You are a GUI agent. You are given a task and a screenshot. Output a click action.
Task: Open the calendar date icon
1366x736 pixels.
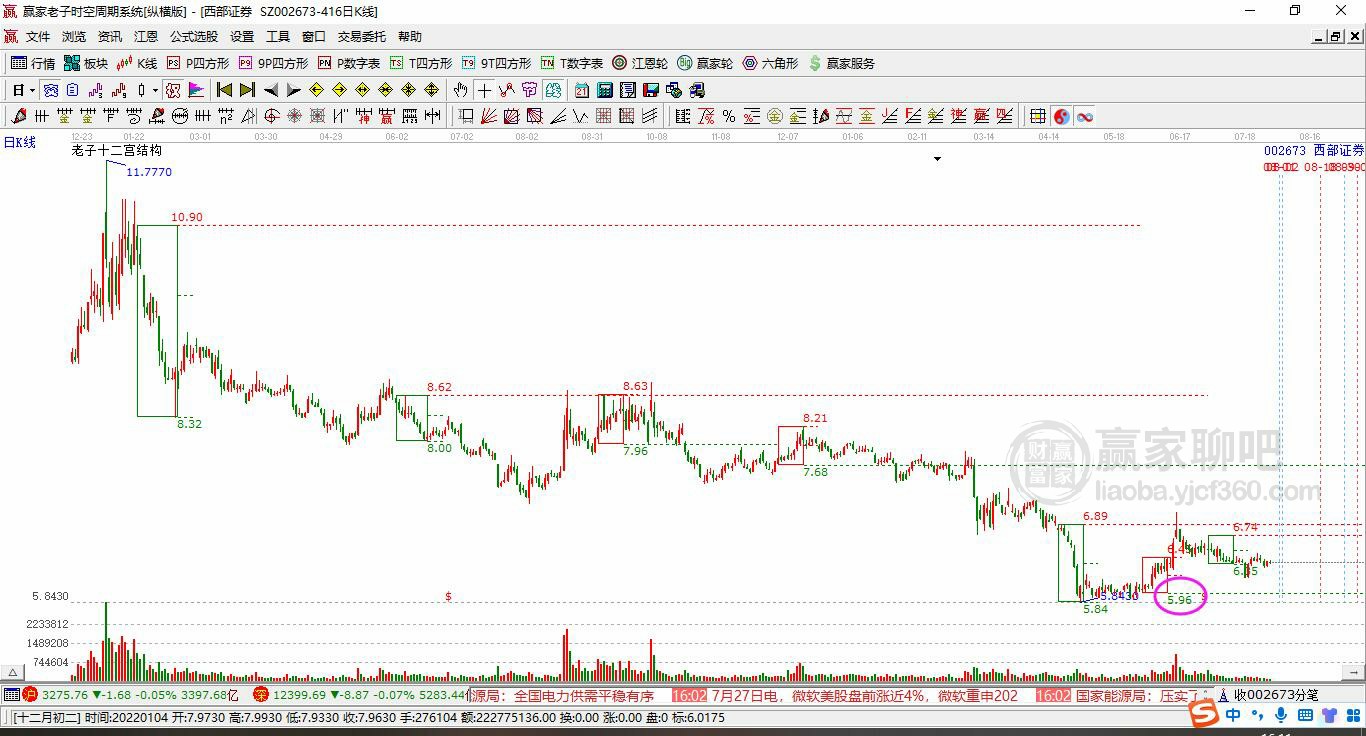[581, 90]
